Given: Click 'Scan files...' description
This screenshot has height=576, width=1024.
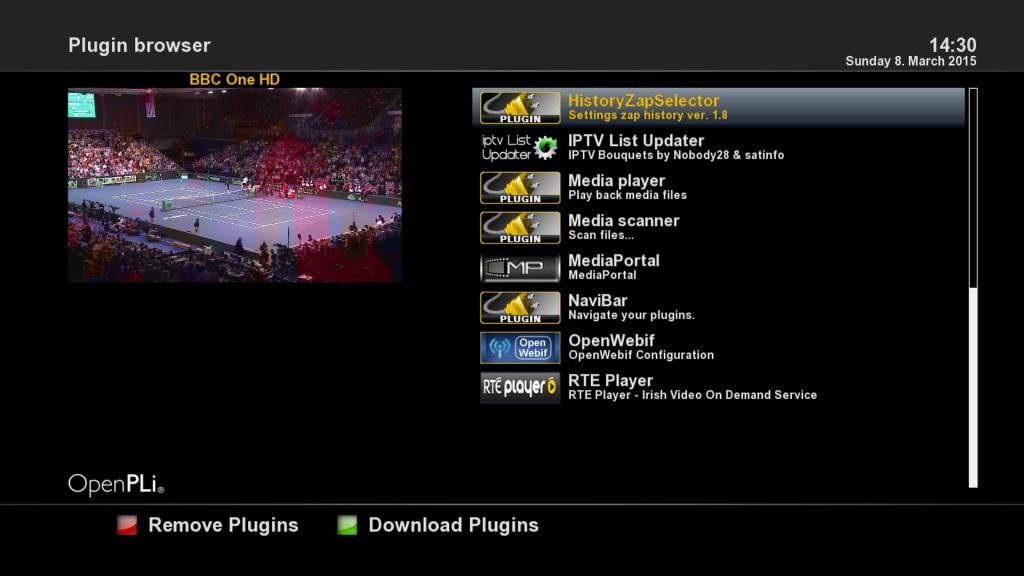Looking at the screenshot, I should [x=600, y=235].
